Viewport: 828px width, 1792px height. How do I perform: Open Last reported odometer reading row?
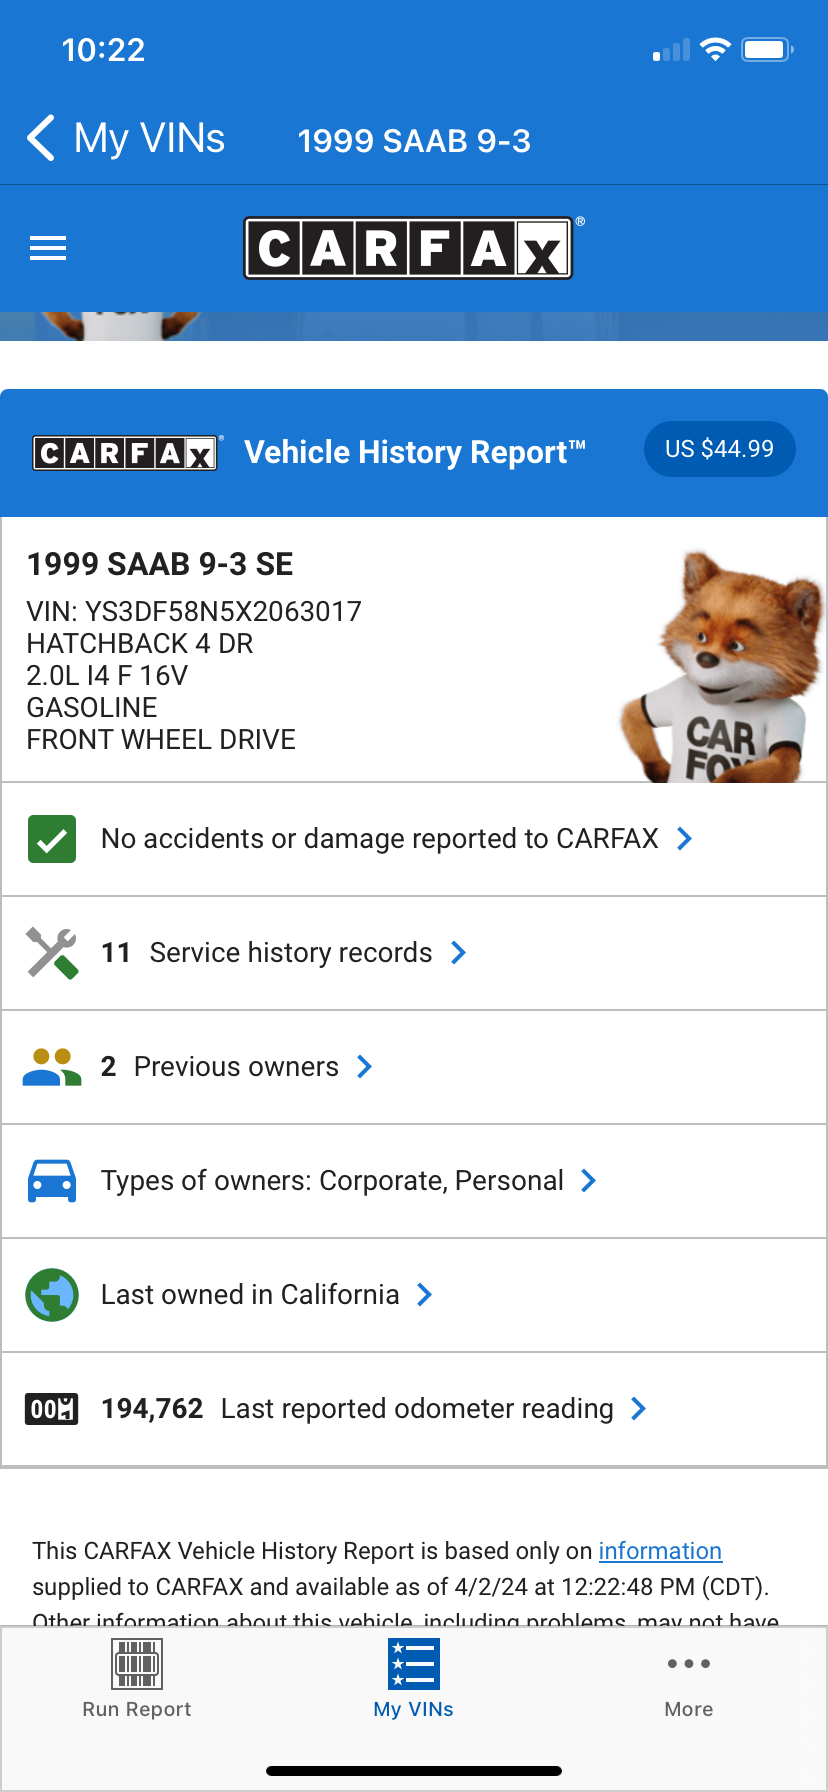[x=414, y=1409]
